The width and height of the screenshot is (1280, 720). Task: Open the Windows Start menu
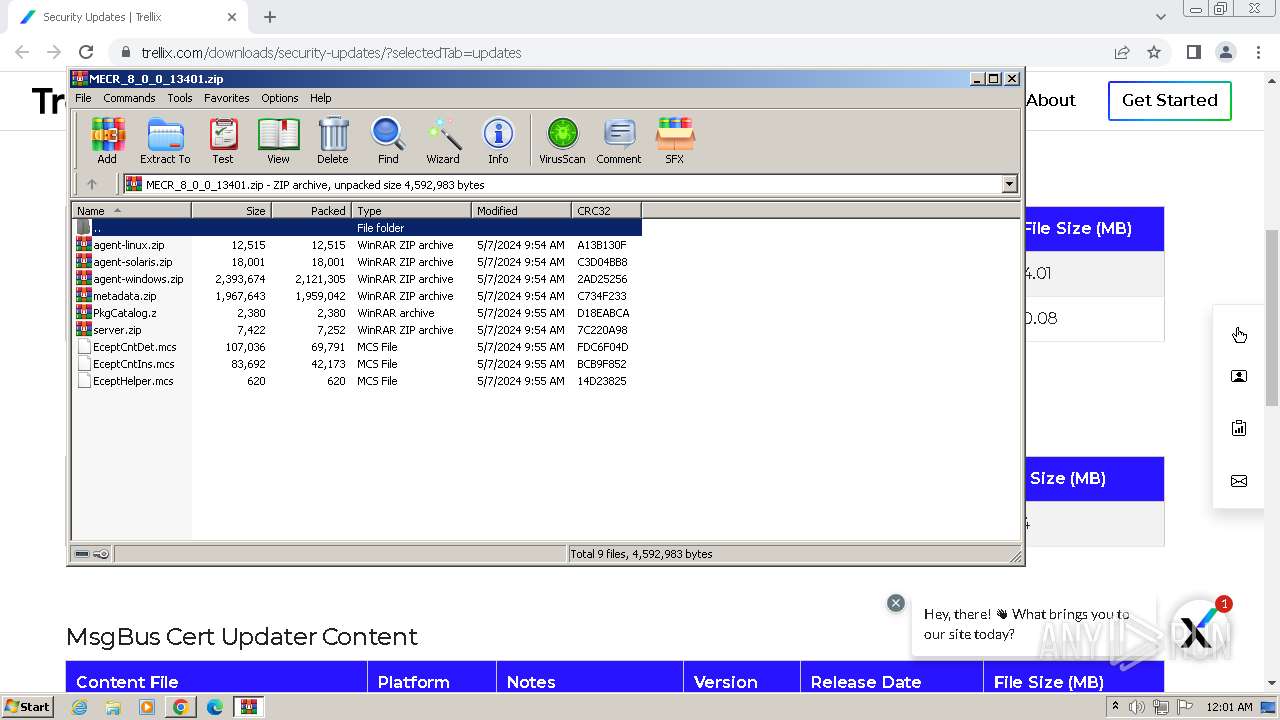[x=27, y=706]
